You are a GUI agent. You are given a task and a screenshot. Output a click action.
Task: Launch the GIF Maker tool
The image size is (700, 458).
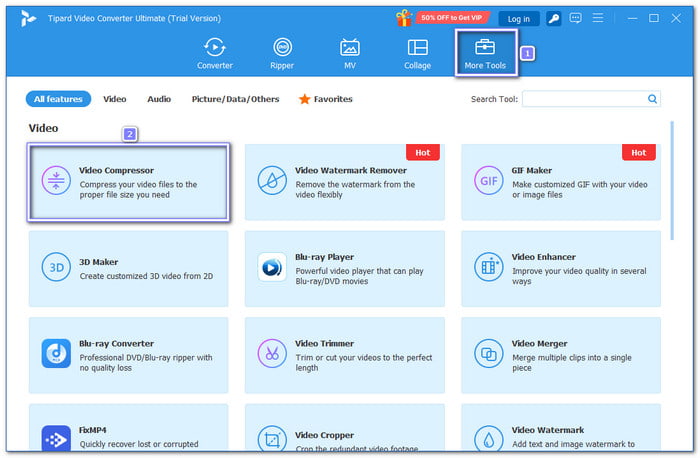point(560,181)
